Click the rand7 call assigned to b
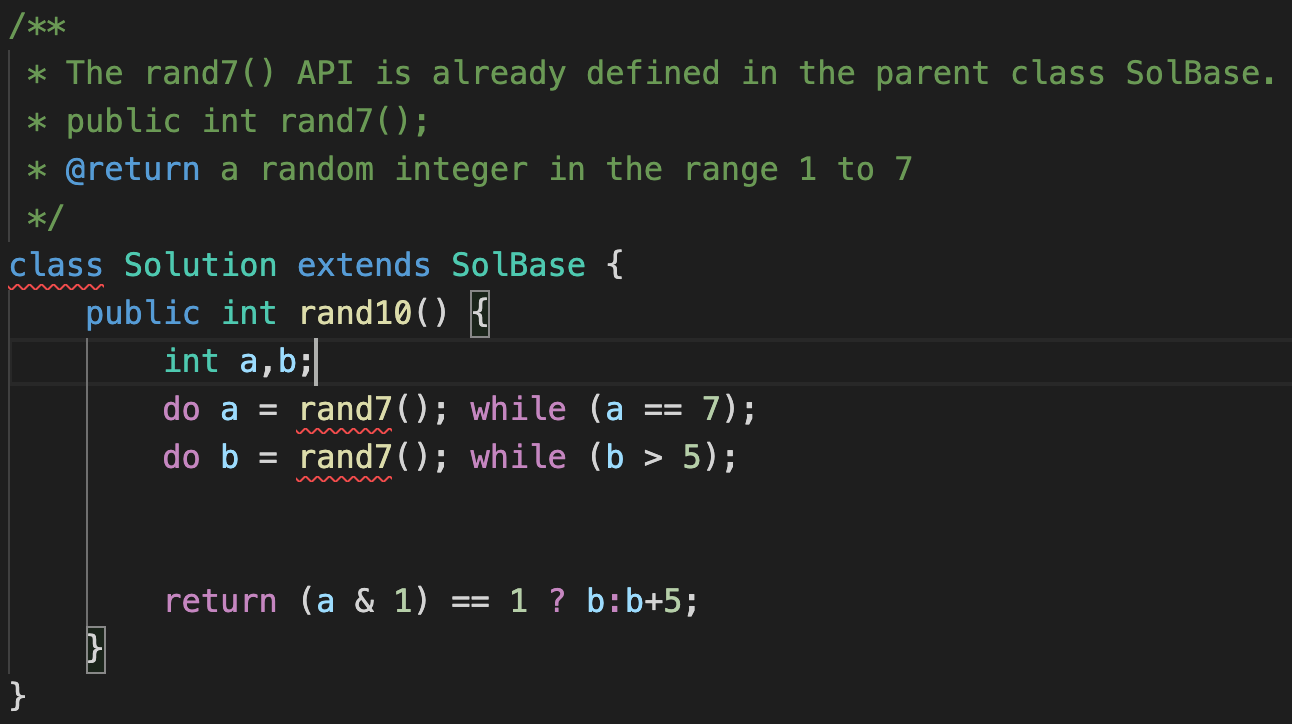This screenshot has height=724, width=1292. (346, 458)
